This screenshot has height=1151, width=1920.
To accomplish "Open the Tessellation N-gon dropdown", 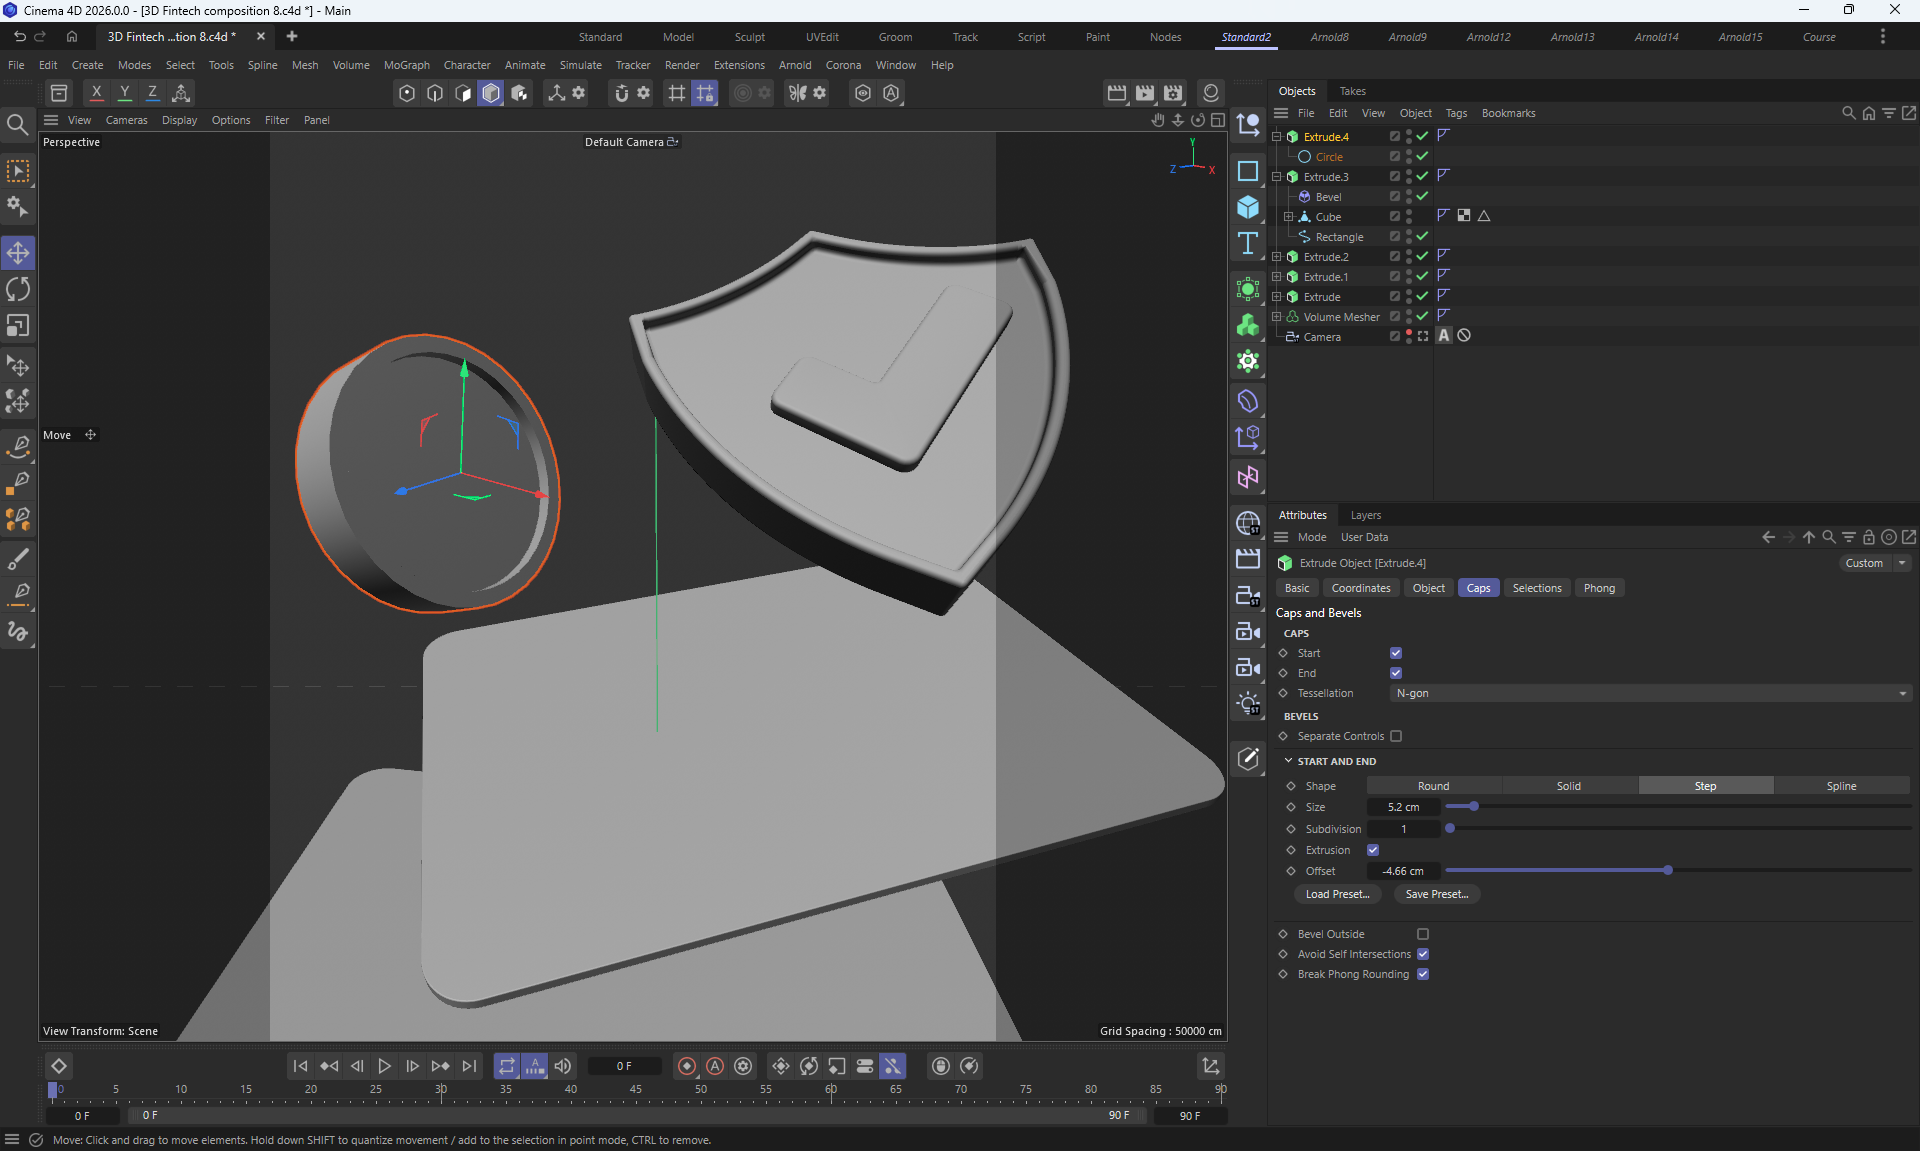I will pyautogui.click(x=1650, y=693).
